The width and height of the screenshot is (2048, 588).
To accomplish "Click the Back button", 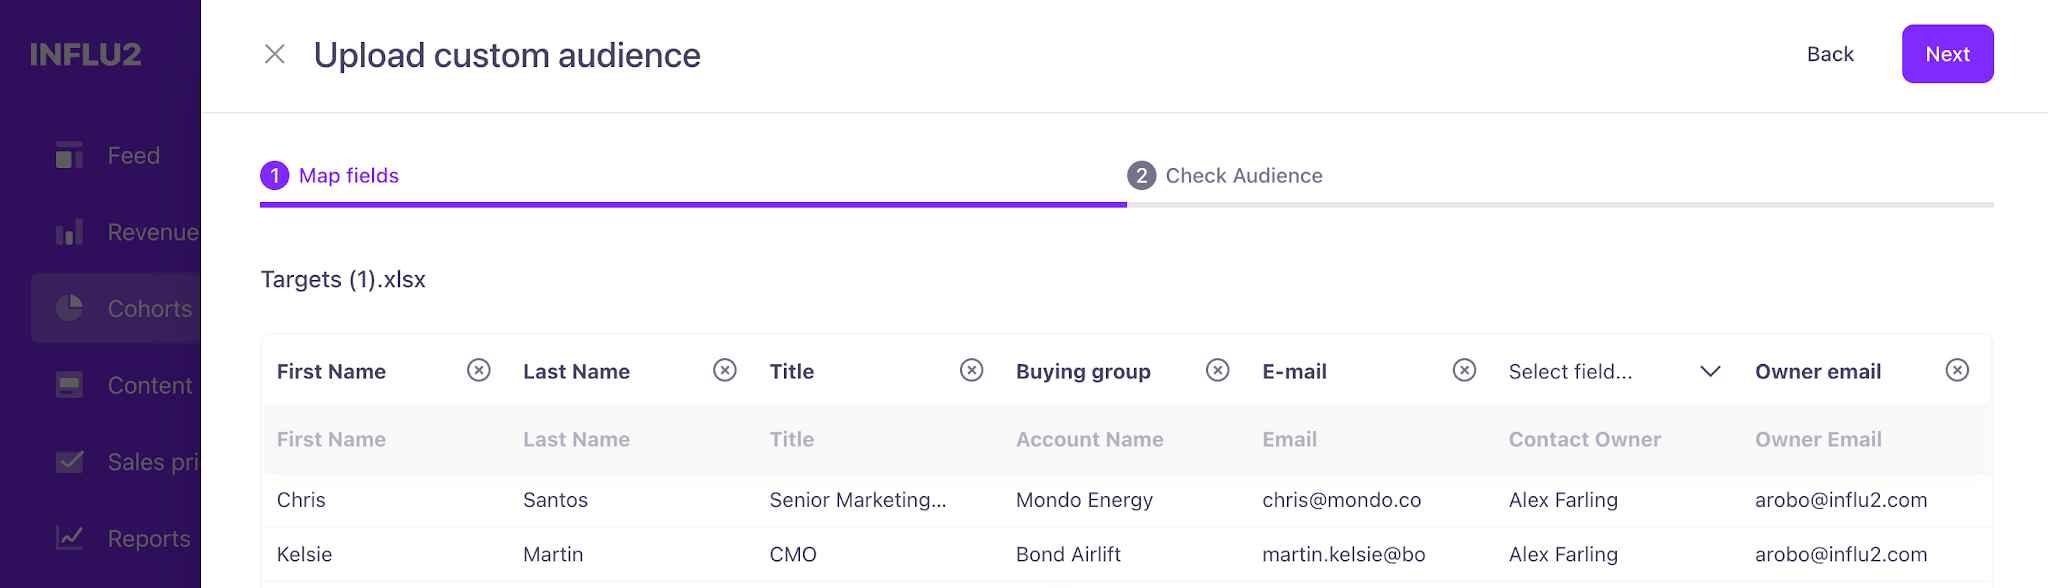I will [x=1830, y=54].
